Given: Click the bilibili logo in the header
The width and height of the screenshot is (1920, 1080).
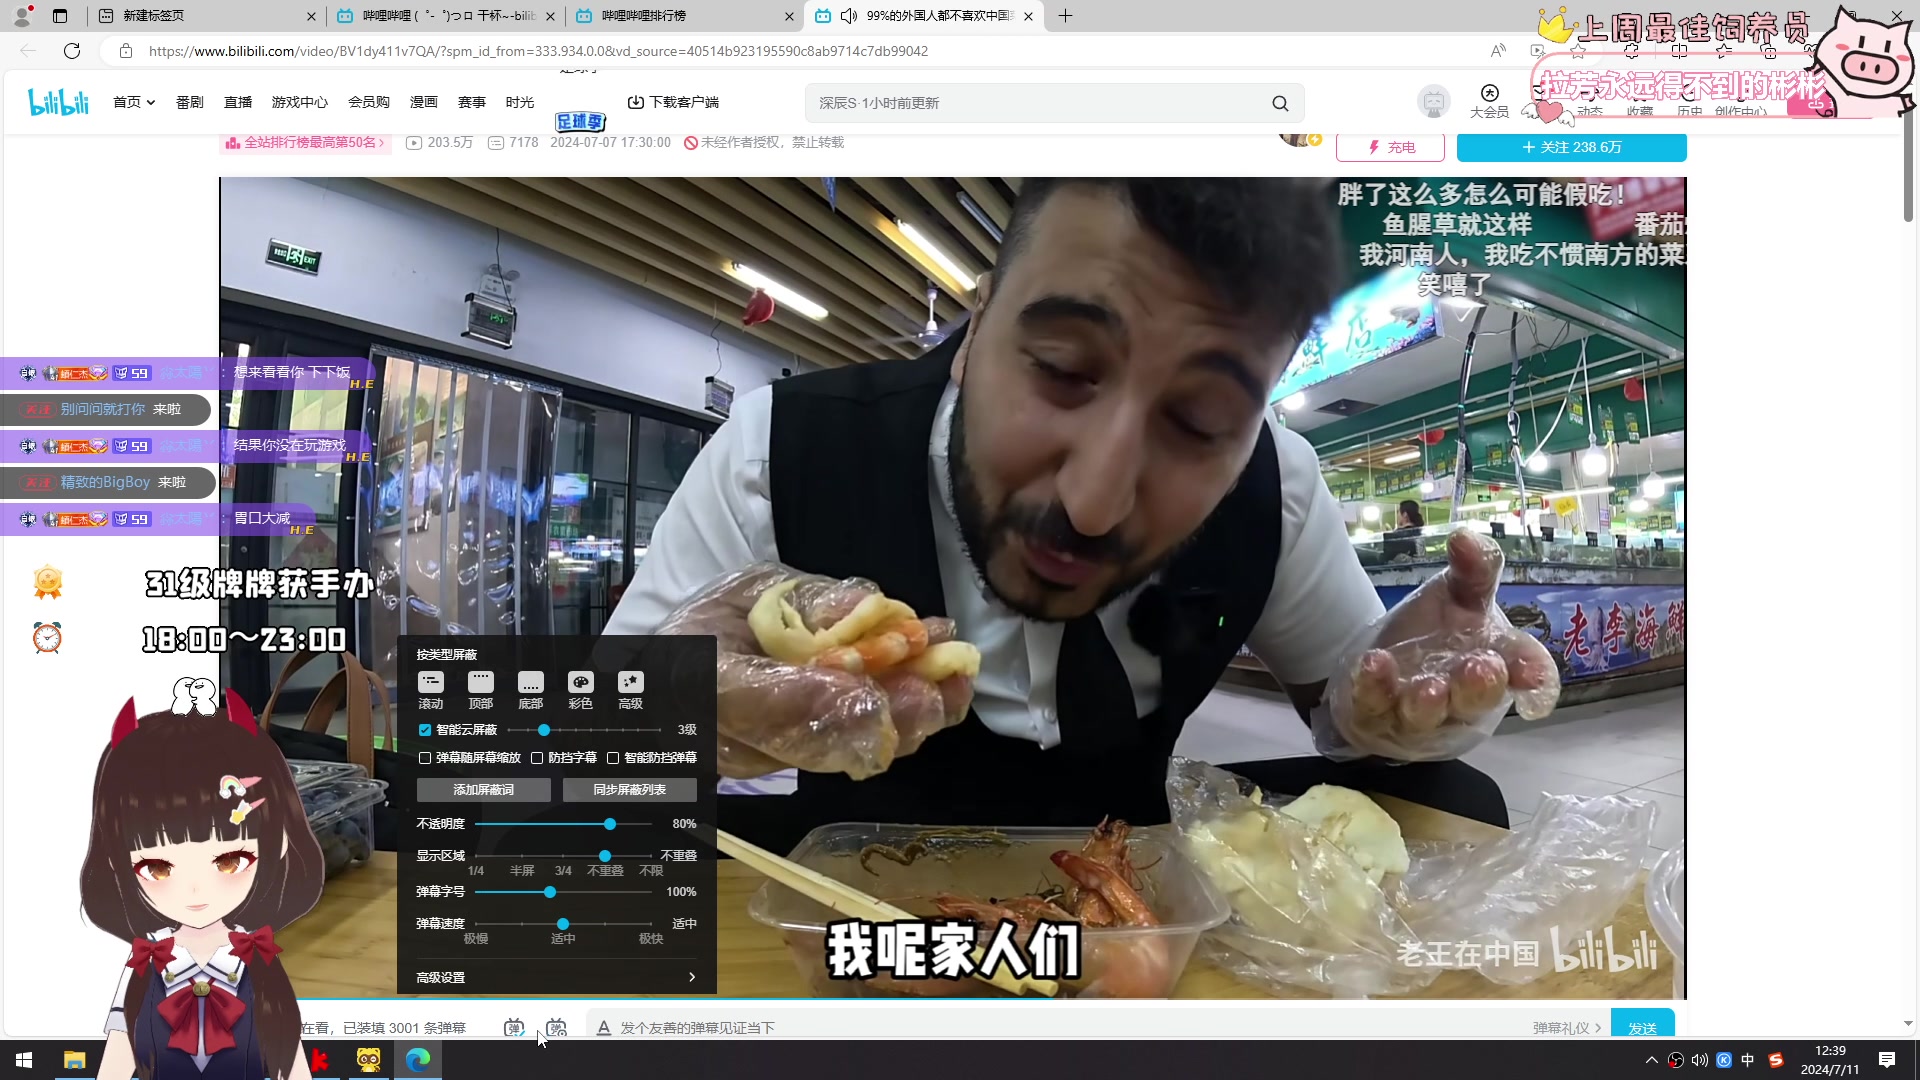Looking at the screenshot, I should point(58,102).
